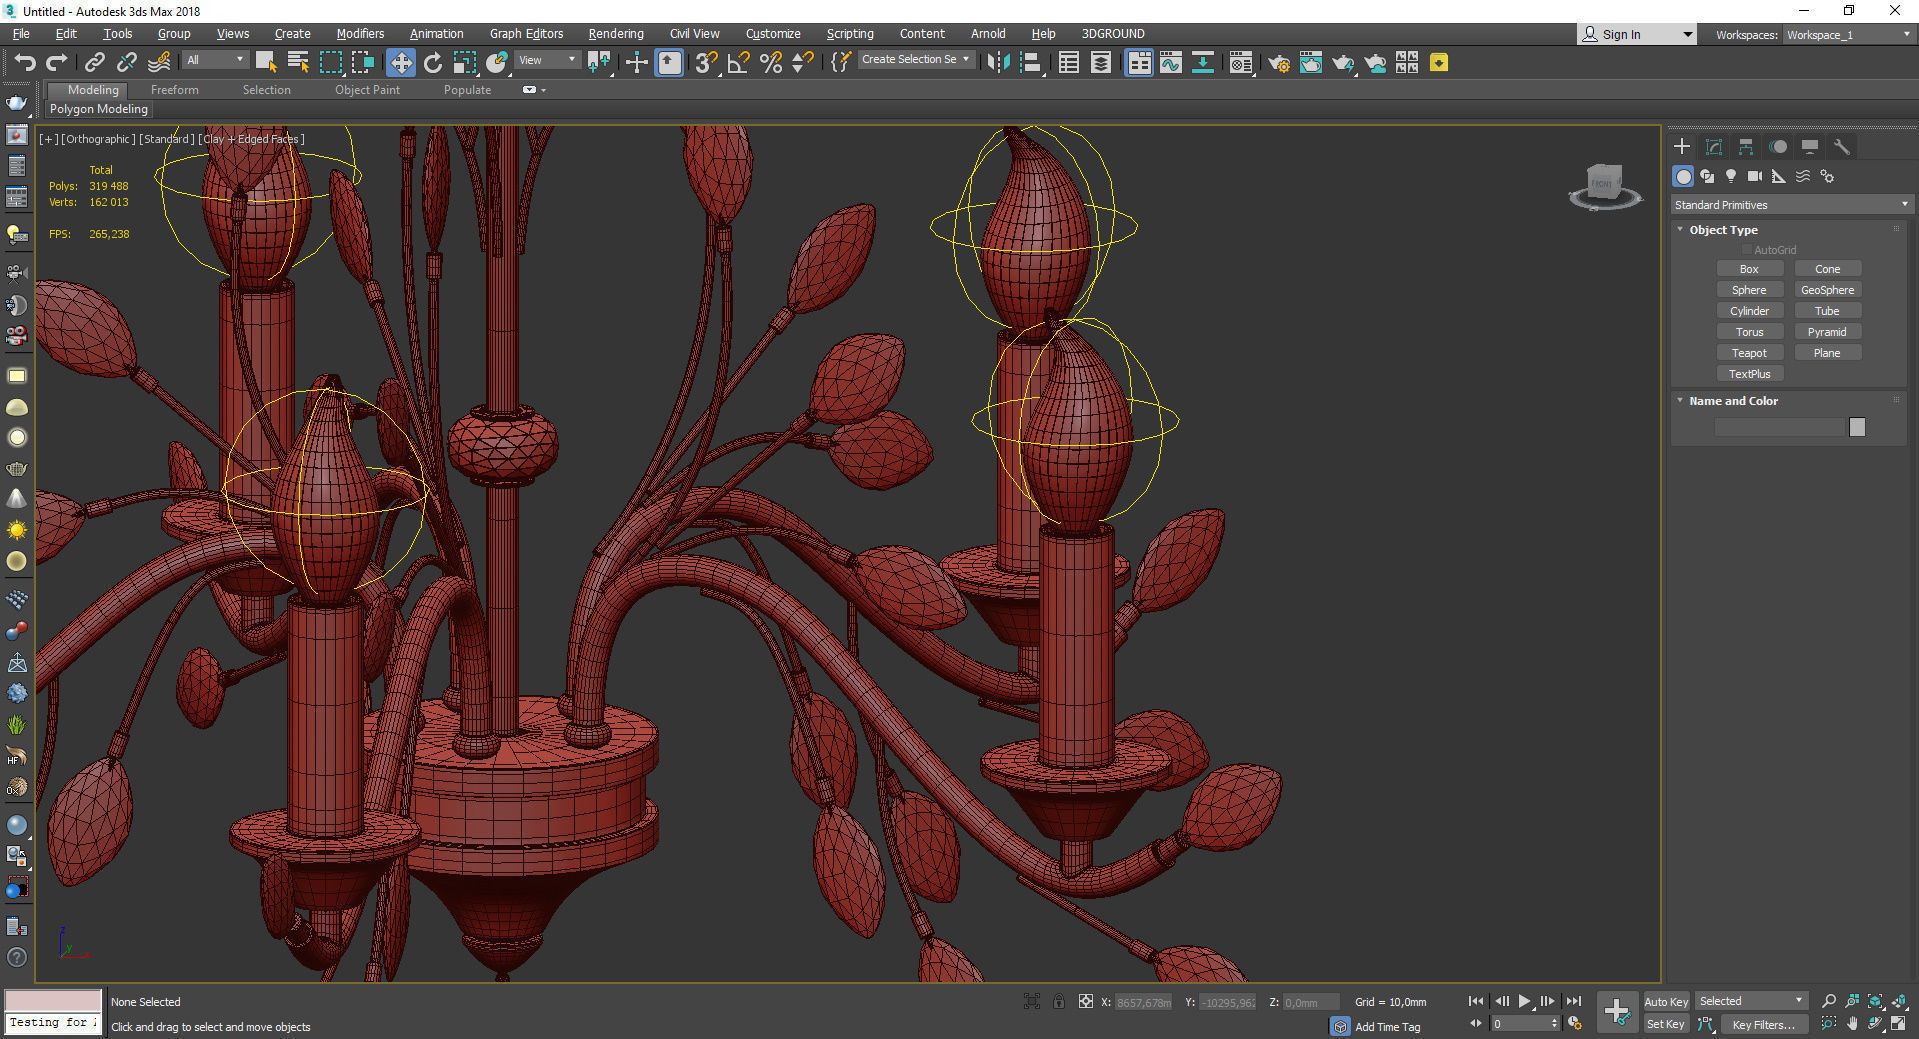This screenshot has width=1919, height=1039.
Task: Create a Box primitive button
Action: click(x=1749, y=269)
